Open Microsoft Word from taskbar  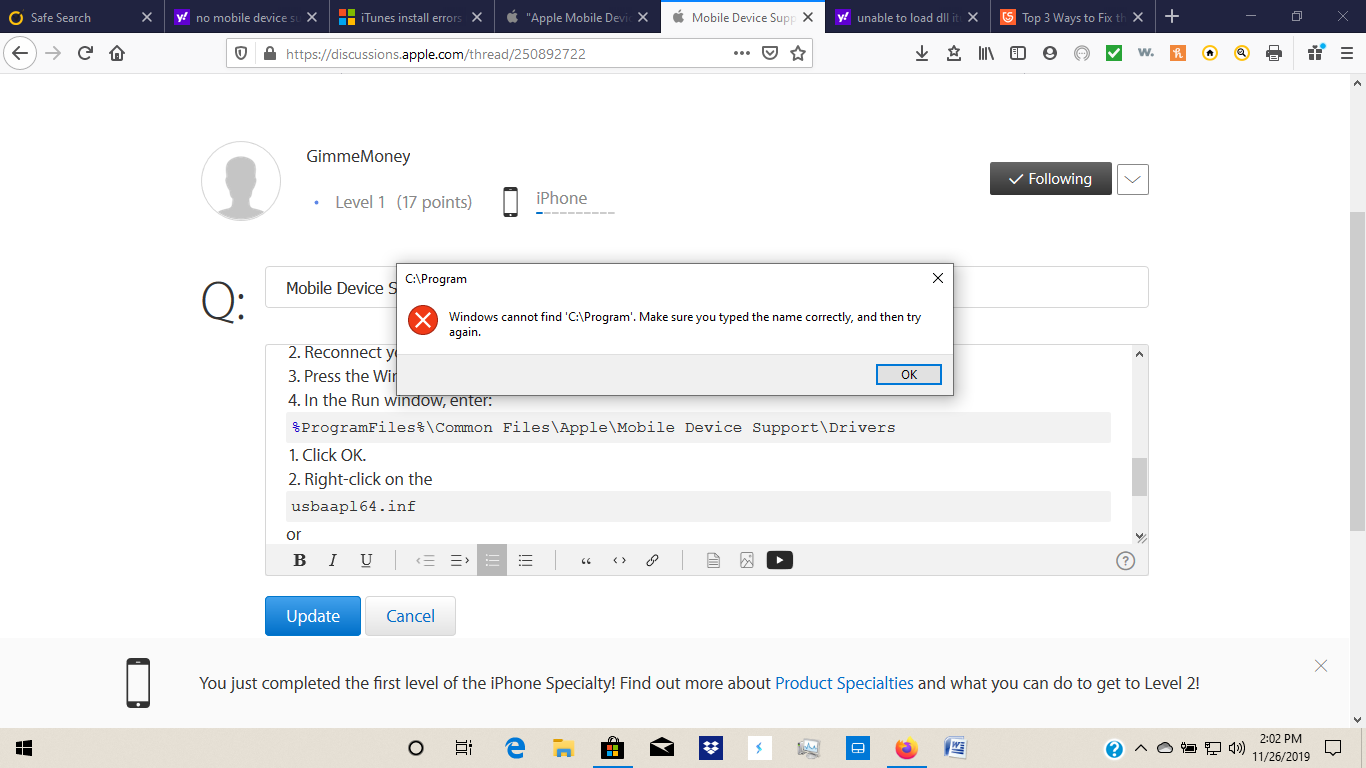click(x=955, y=748)
